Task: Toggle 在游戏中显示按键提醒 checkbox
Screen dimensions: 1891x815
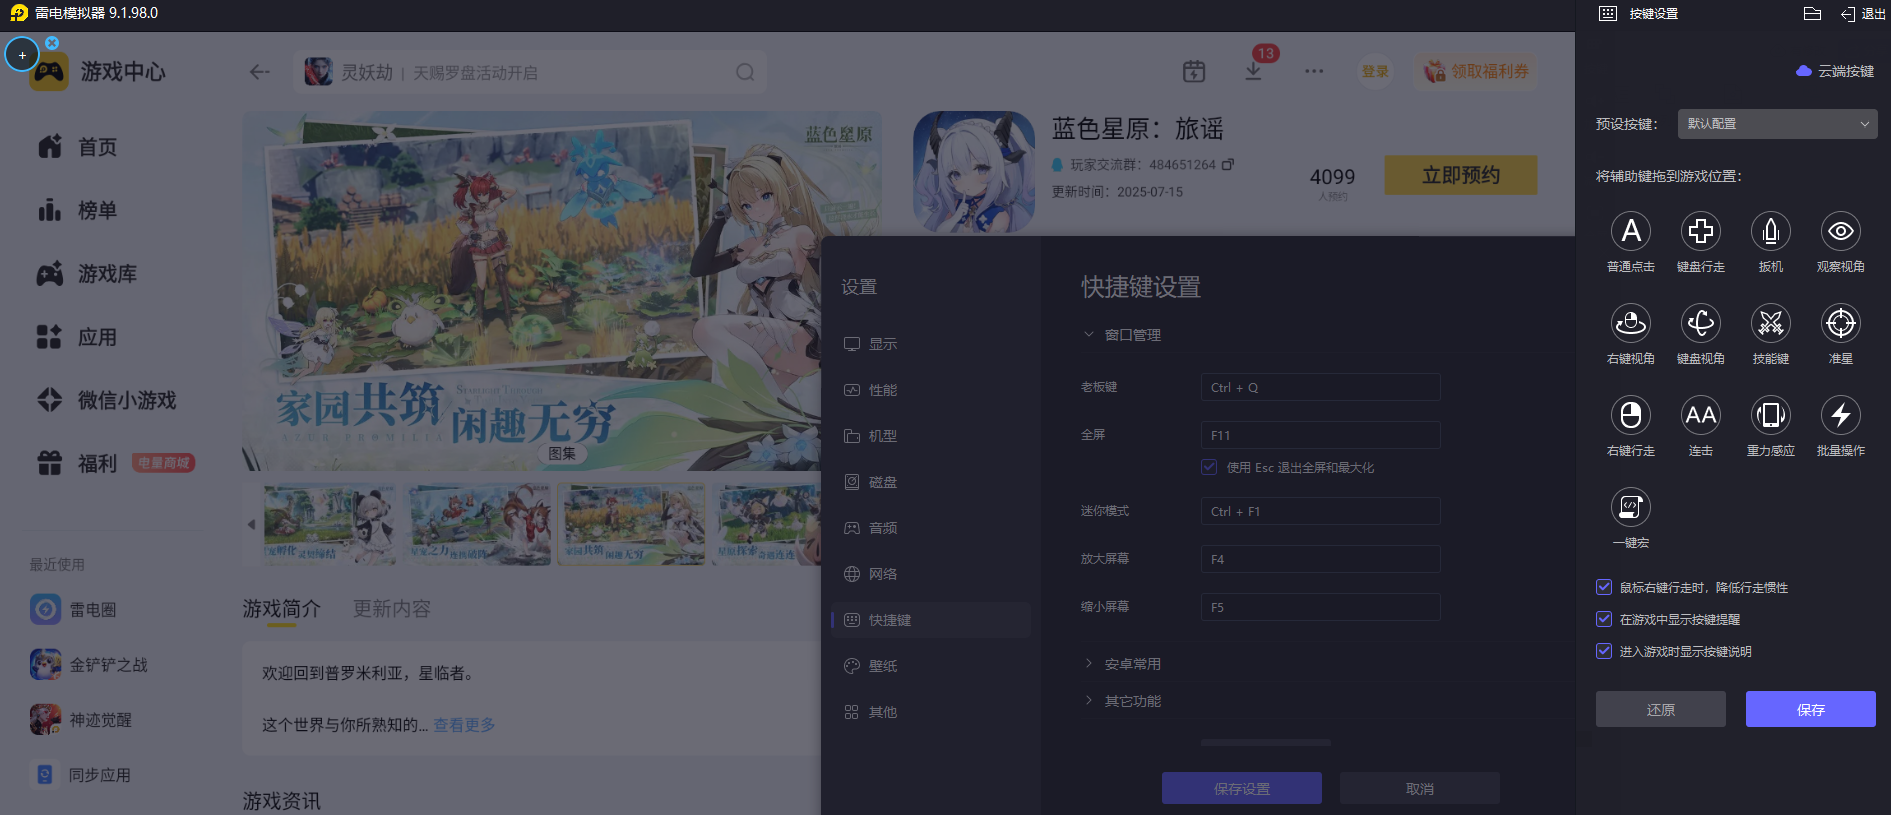Action: click(1604, 620)
